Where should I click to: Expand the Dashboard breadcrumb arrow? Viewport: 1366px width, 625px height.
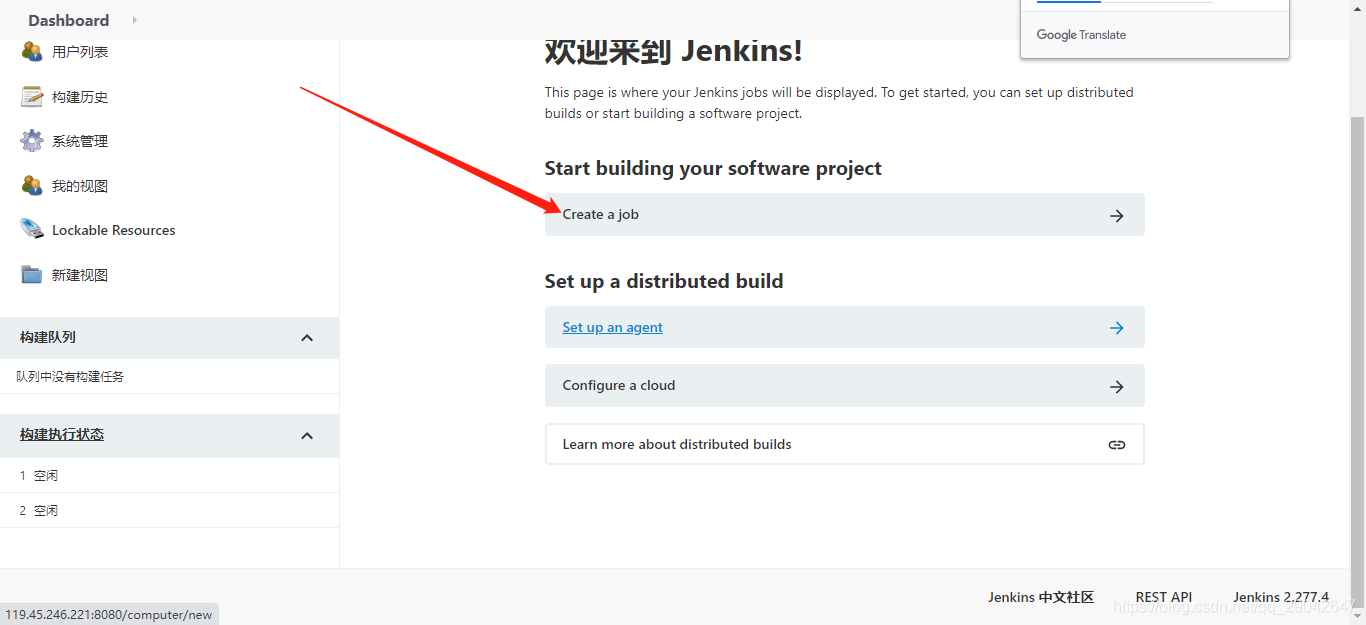coord(135,20)
